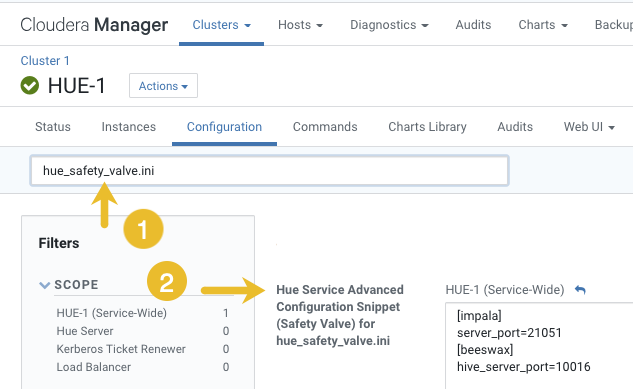Screen dimensions: 633x389
Task: Open the Clusters dropdown menu
Action: [x=221, y=25]
